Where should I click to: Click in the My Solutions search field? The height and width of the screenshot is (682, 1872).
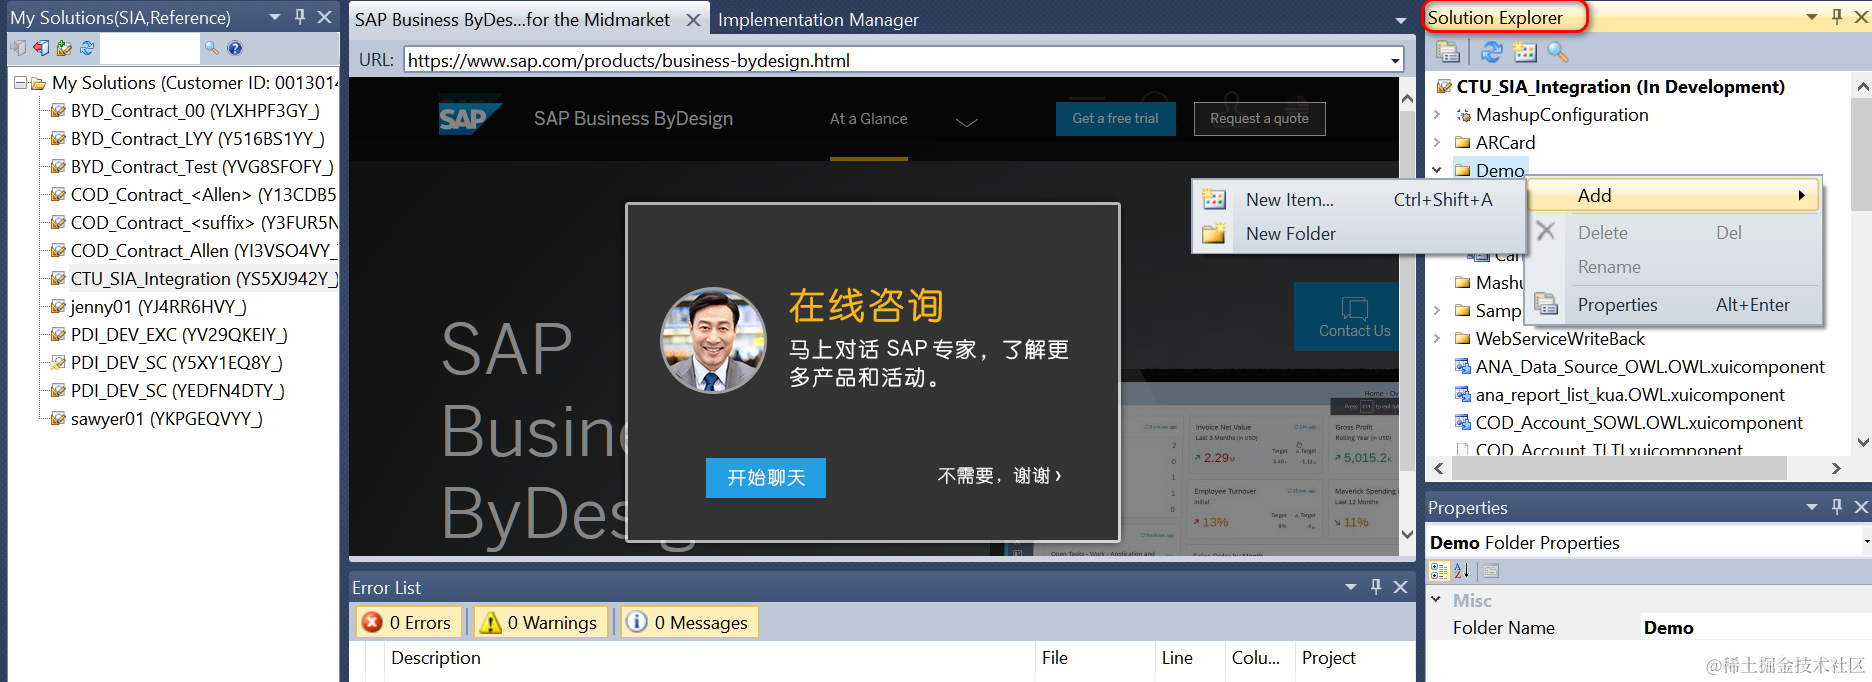pyautogui.click(x=149, y=47)
